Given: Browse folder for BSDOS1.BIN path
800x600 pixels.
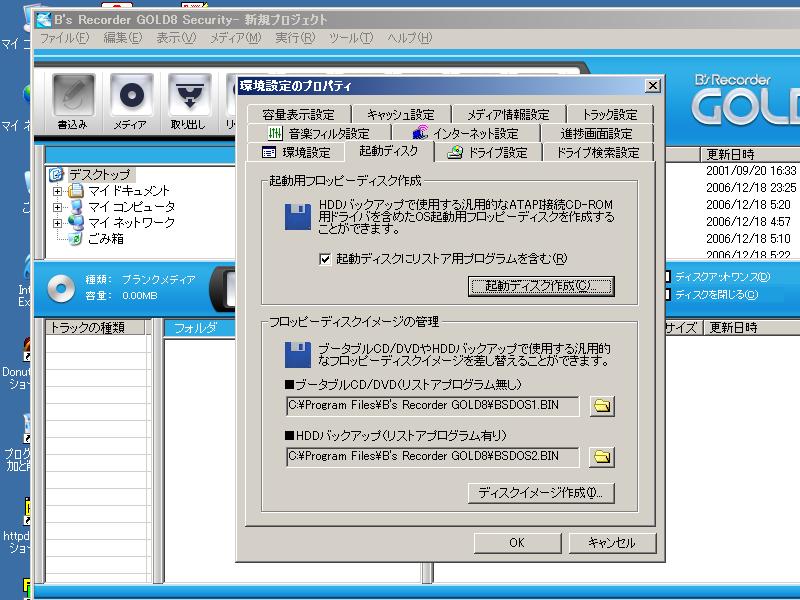Looking at the screenshot, I should (x=602, y=406).
